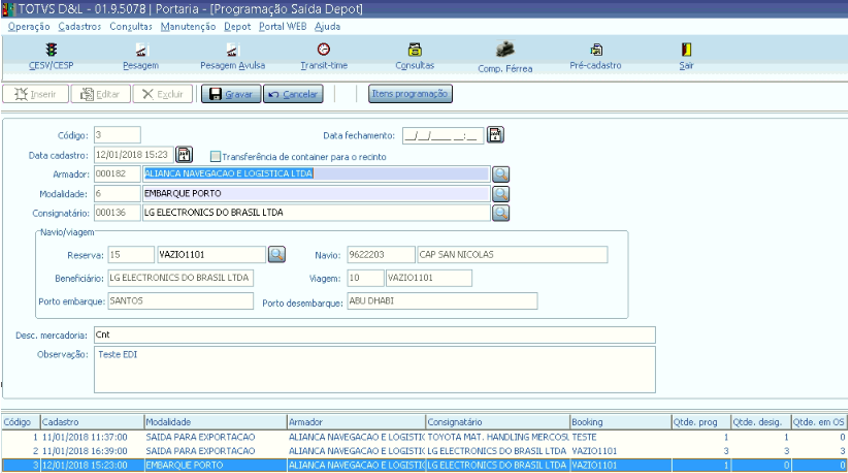Click the Desc. mercadoria field

click(375, 335)
